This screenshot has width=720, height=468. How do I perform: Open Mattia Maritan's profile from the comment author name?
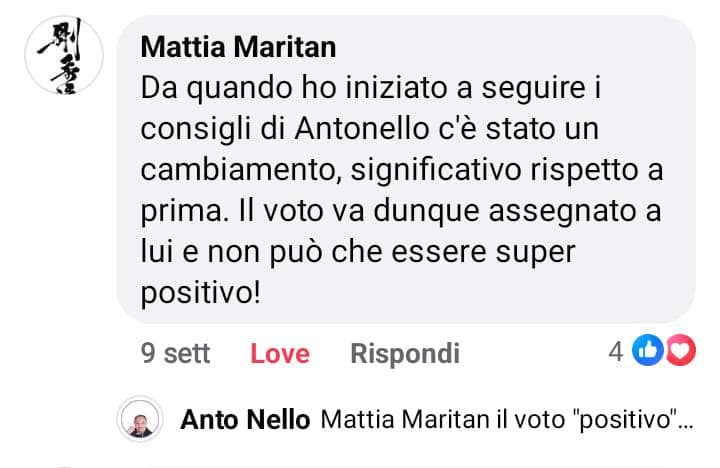click(x=239, y=46)
